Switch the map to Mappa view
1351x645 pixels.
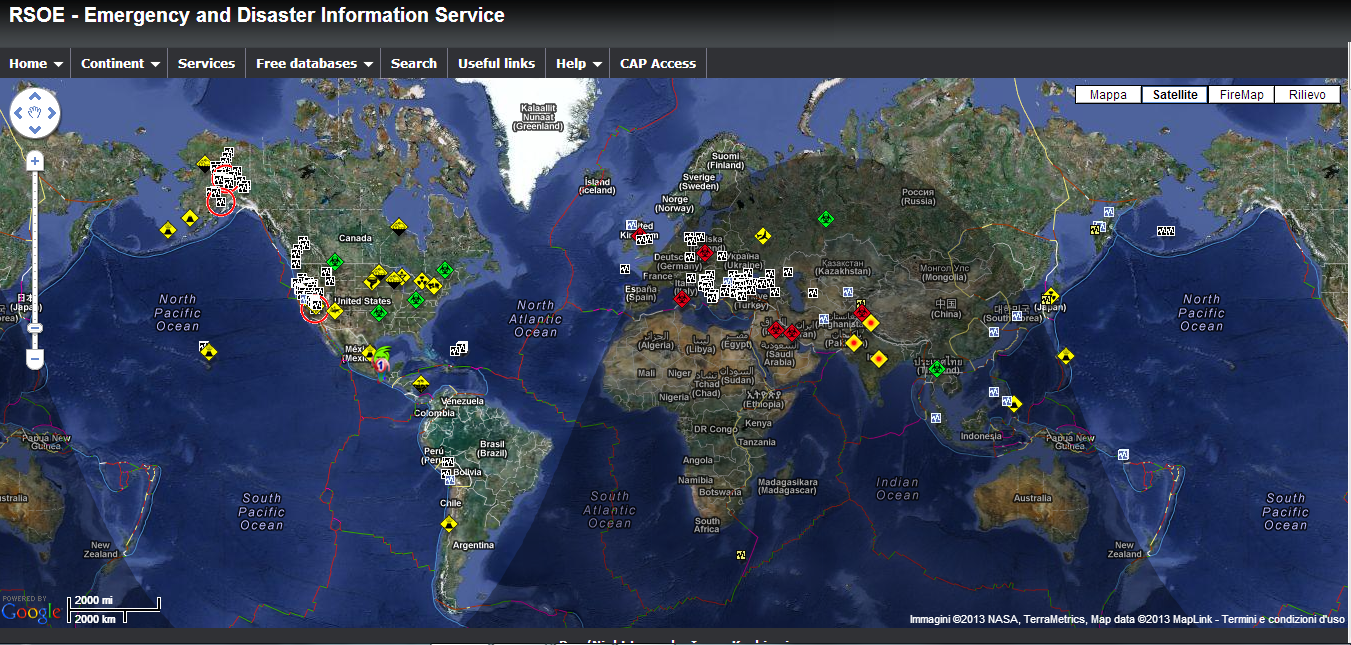click(x=1108, y=94)
